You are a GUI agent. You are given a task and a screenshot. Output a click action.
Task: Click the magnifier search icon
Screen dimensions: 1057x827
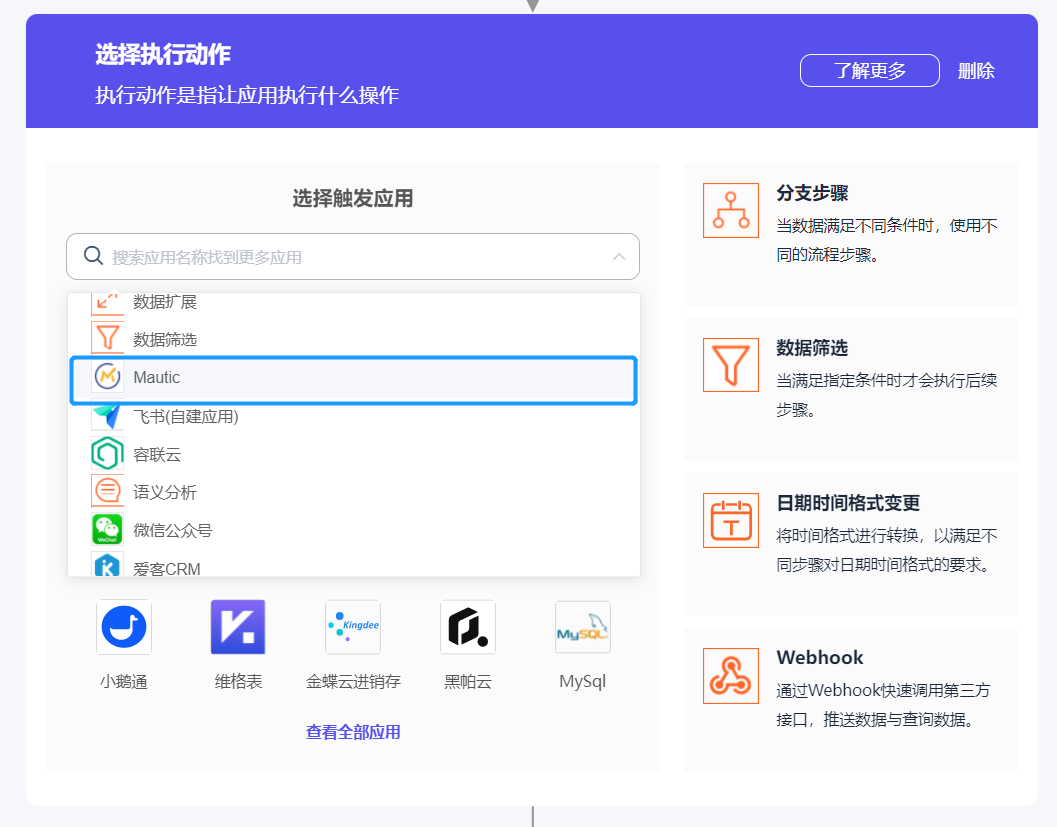[93, 256]
